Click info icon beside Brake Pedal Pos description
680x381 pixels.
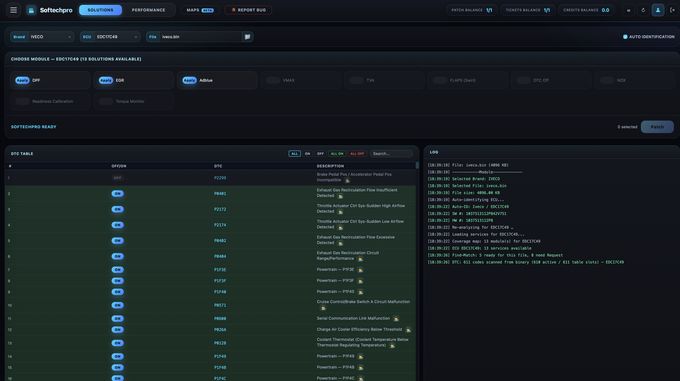coord(347,180)
